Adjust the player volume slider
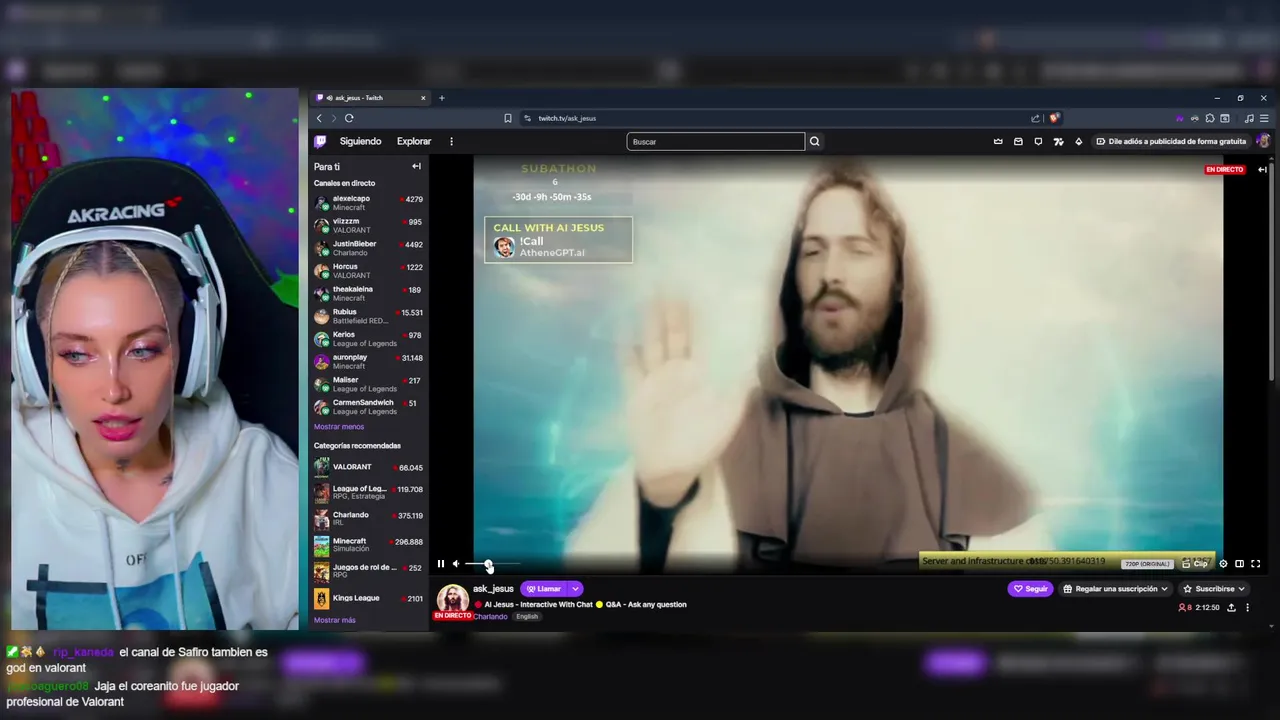Viewport: 1280px width, 720px height. pyautogui.click(x=492, y=565)
